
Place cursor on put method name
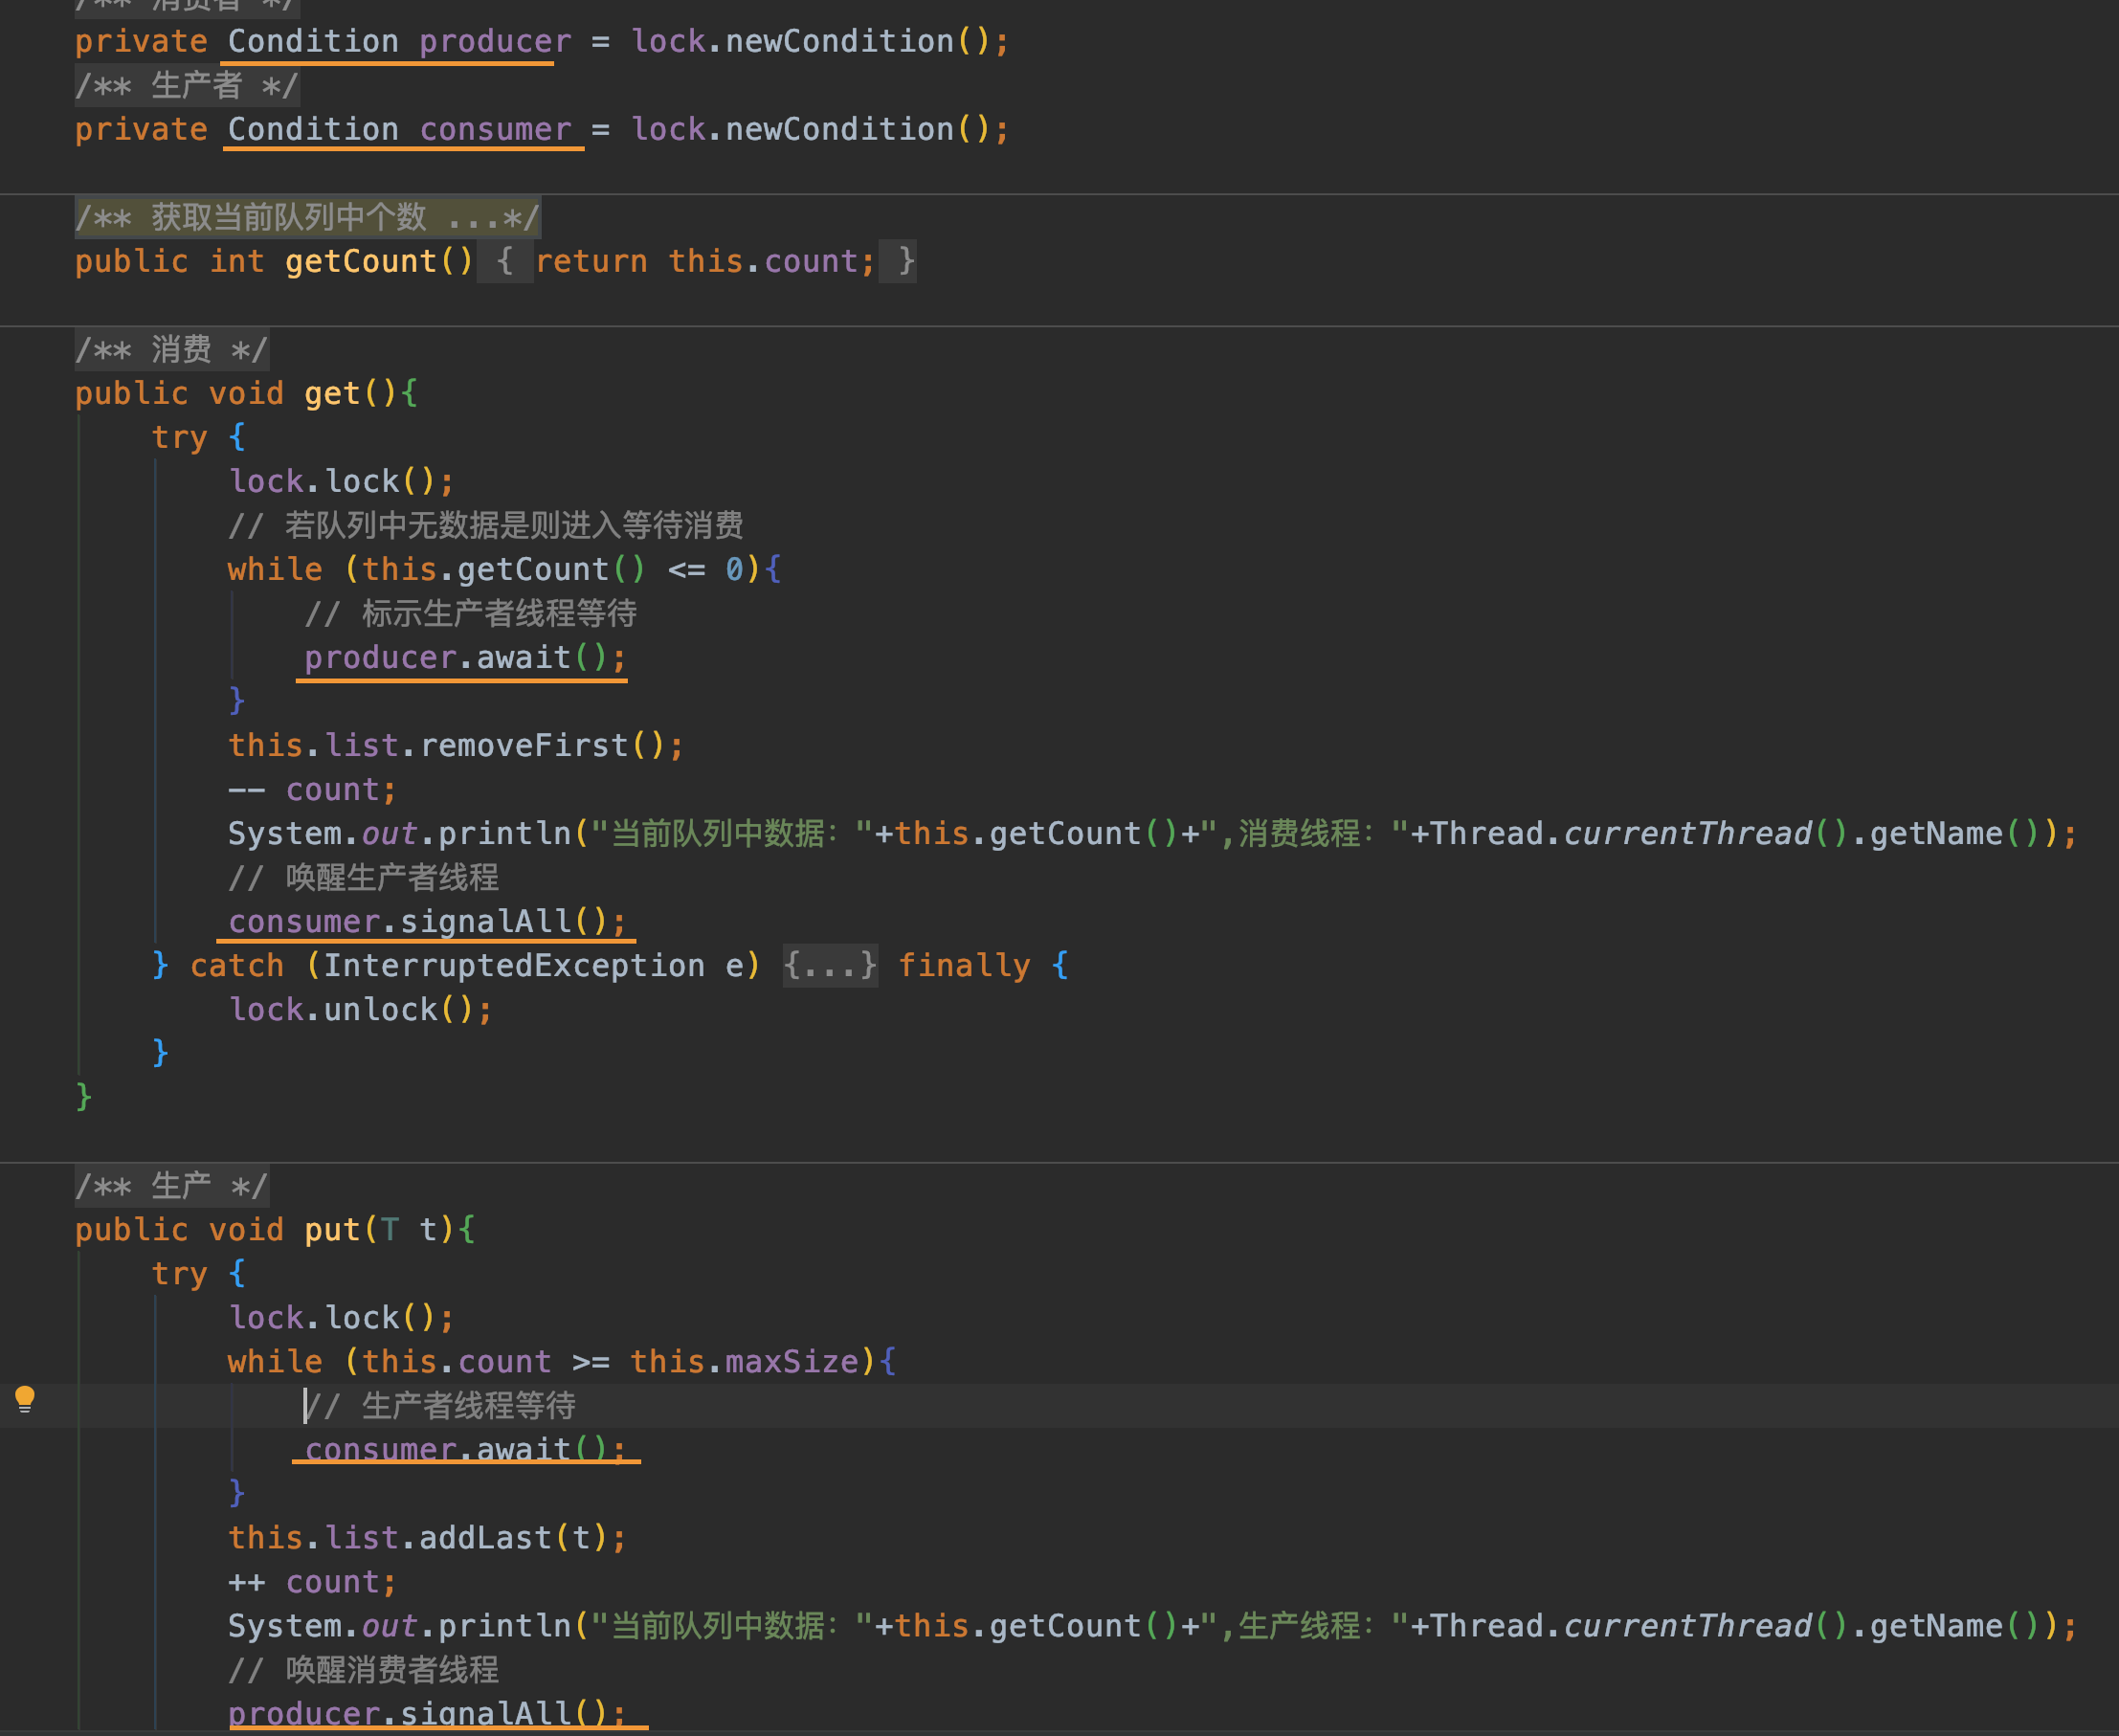click(331, 1230)
